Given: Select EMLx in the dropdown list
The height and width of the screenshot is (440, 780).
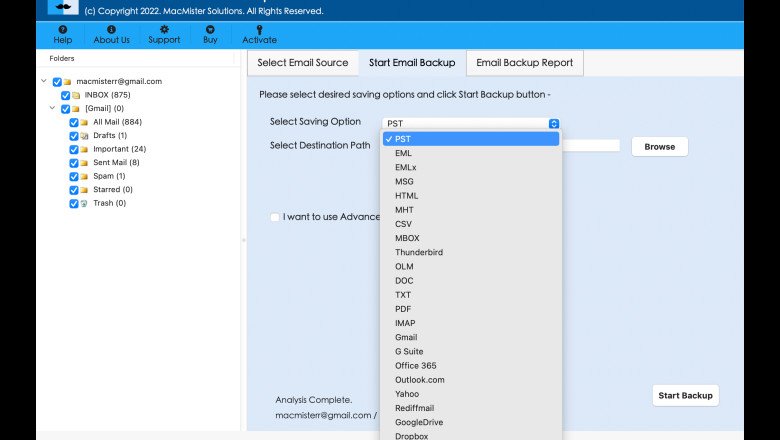Looking at the screenshot, I should [x=471, y=168].
